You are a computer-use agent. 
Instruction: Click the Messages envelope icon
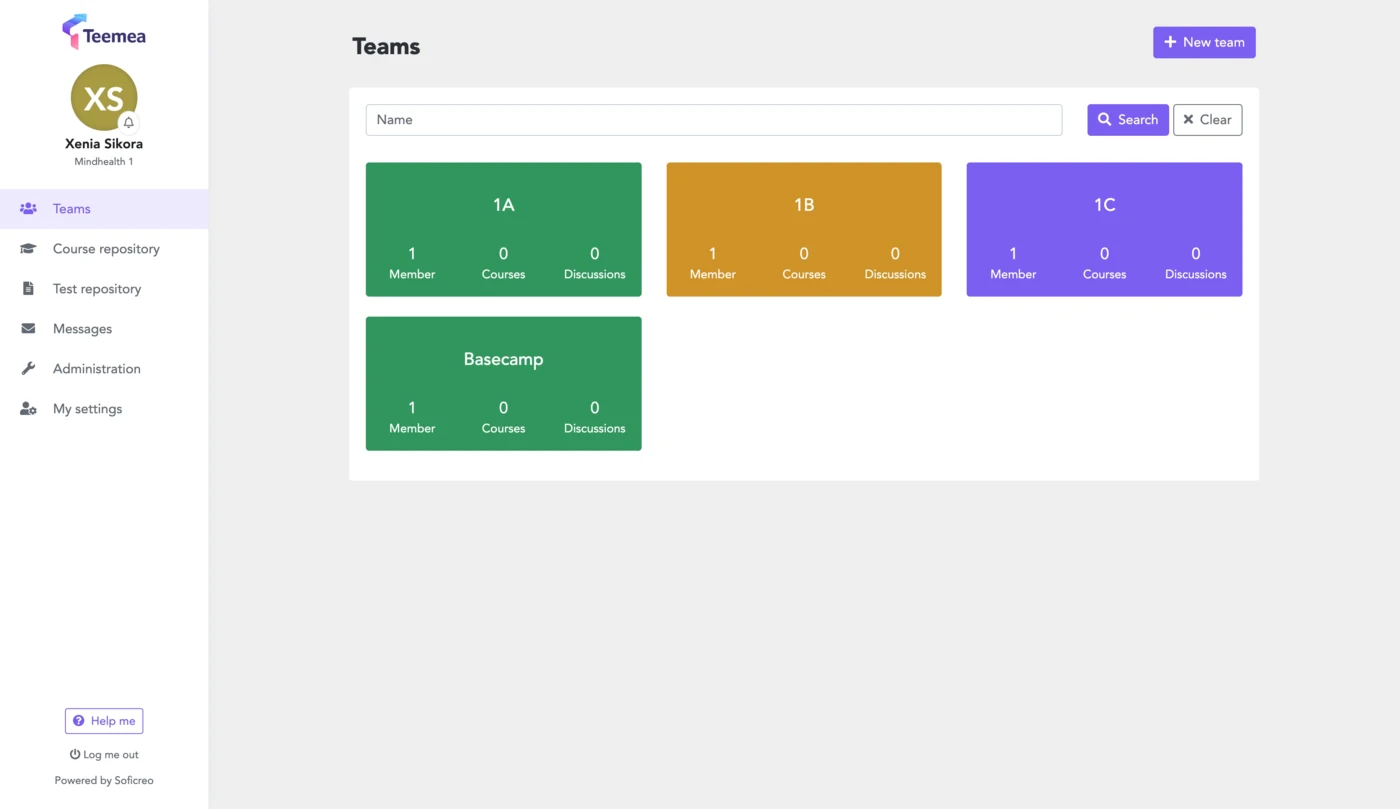[28, 329]
